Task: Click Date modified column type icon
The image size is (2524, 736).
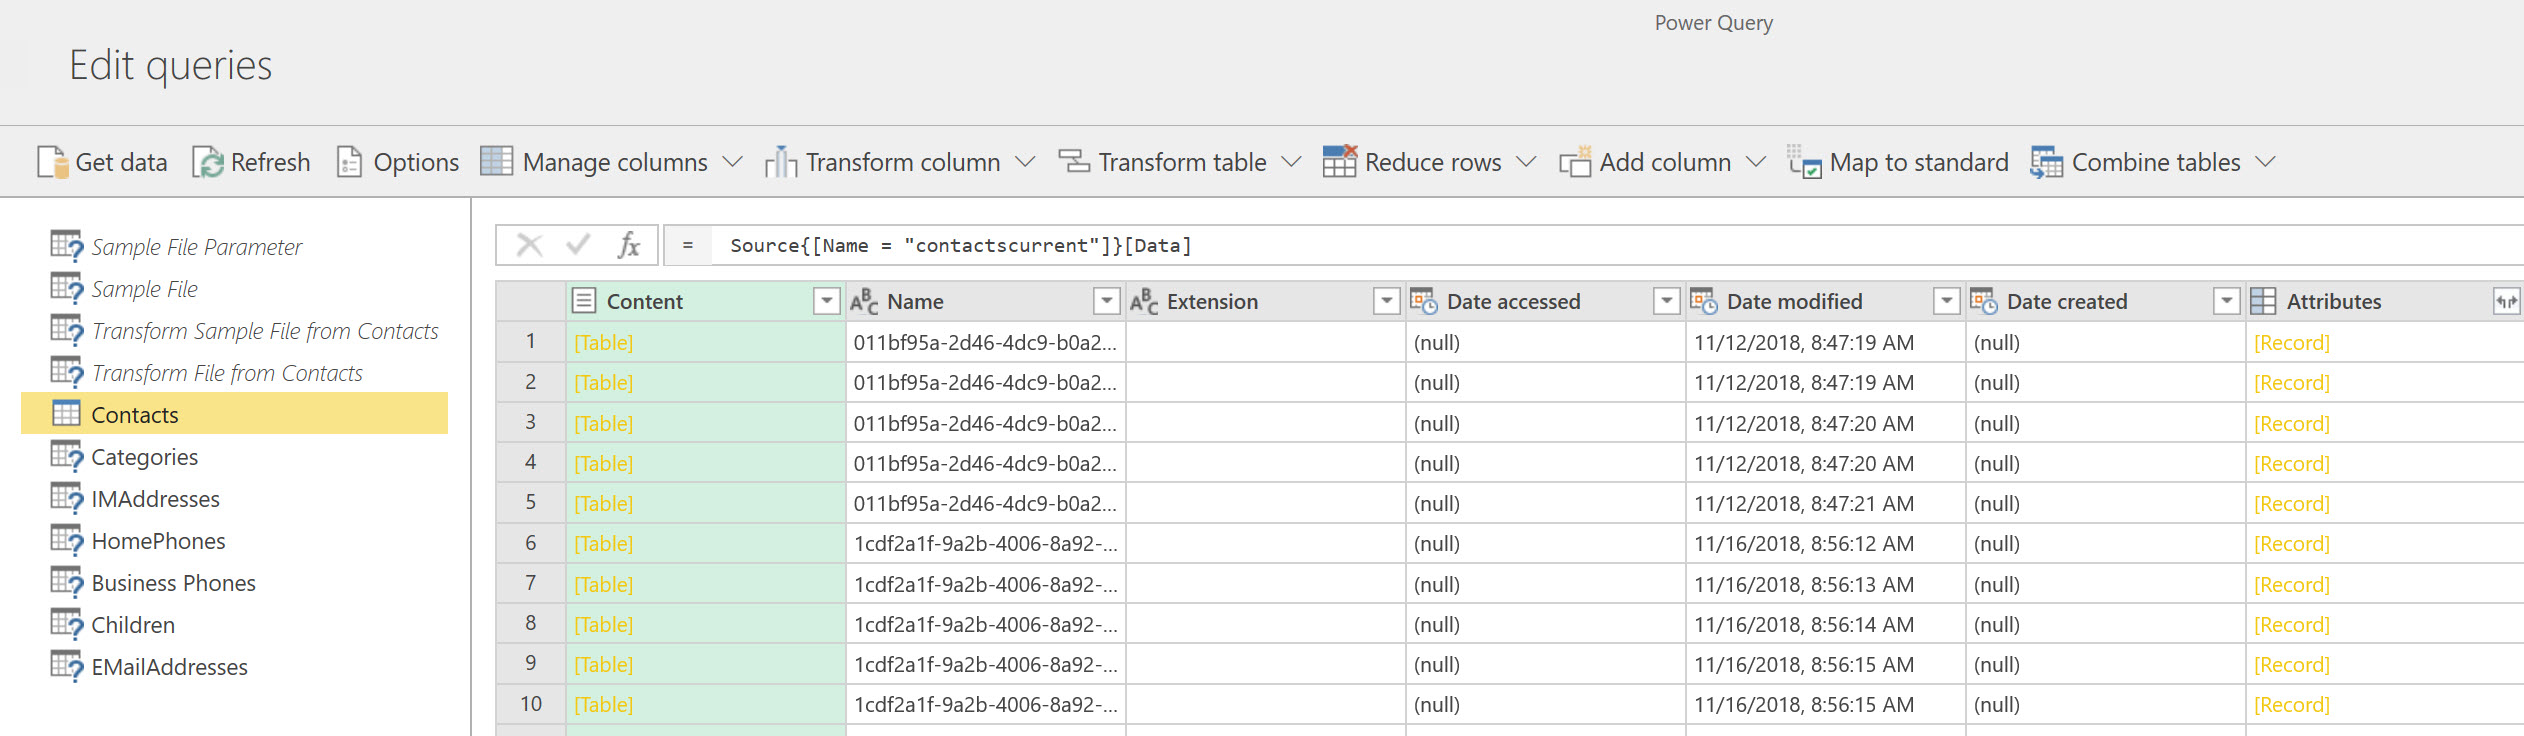Action: point(1704,301)
